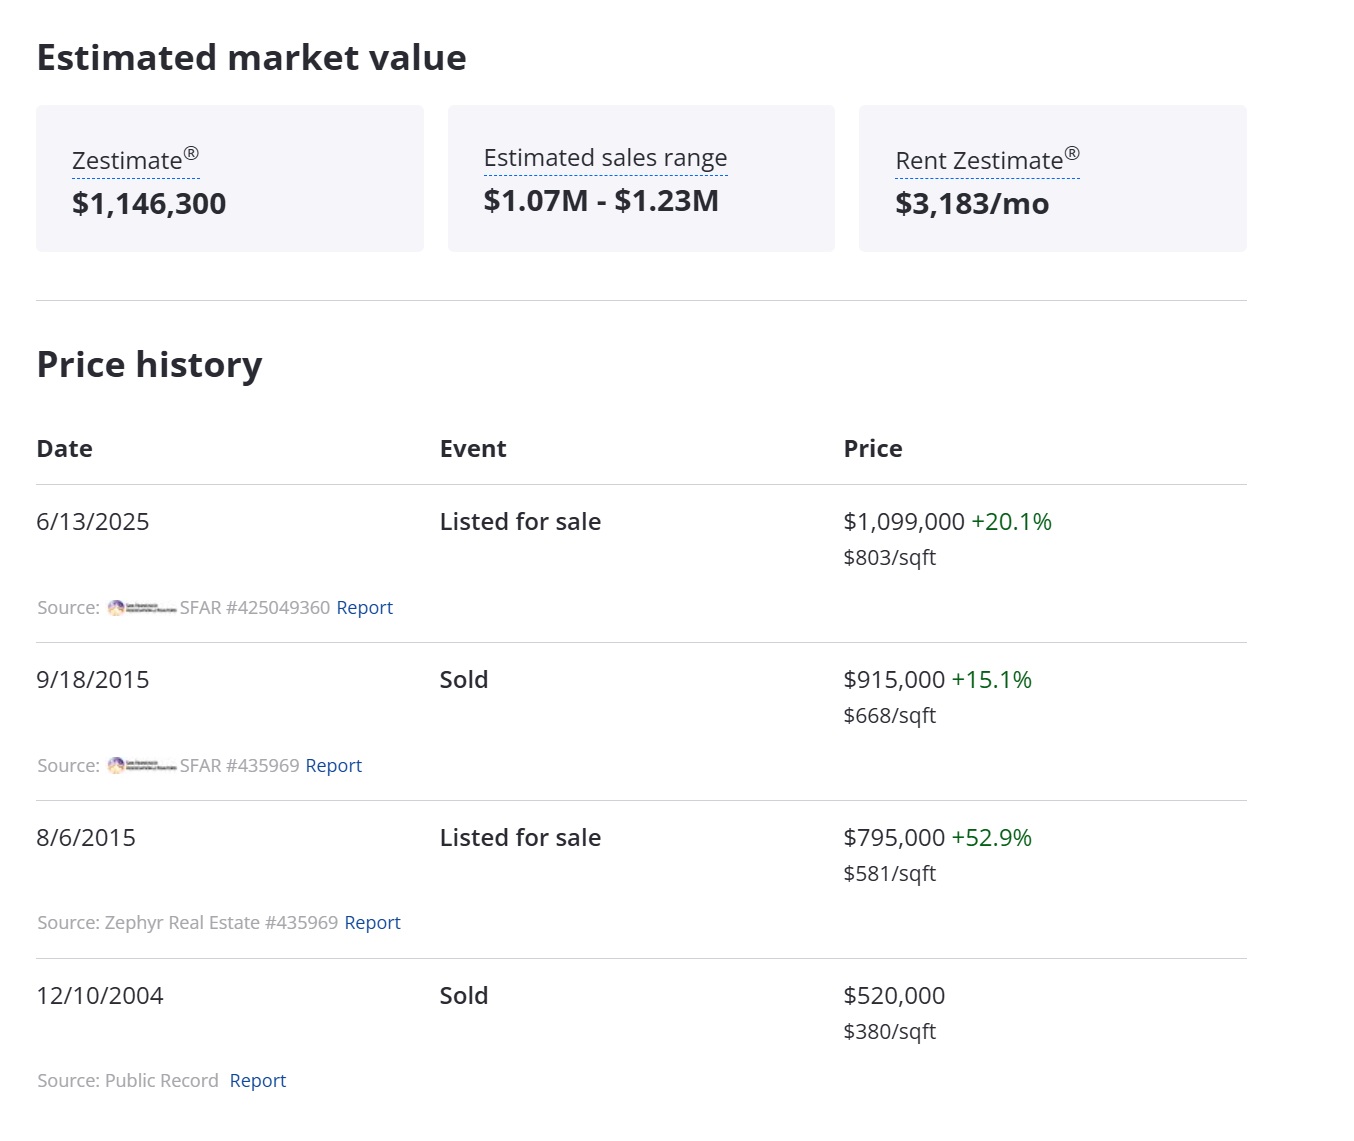The height and width of the screenshot is (1141, 1354).
Task: Open Report link for SFAR #425049360
Action: pyautogui.click(x=364, y=608)
